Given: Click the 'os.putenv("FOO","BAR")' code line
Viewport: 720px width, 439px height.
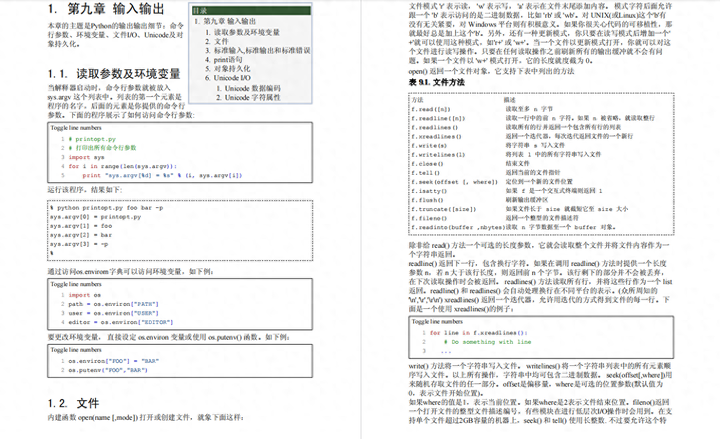Looking at the screenshot, I should tap(108, 370).
